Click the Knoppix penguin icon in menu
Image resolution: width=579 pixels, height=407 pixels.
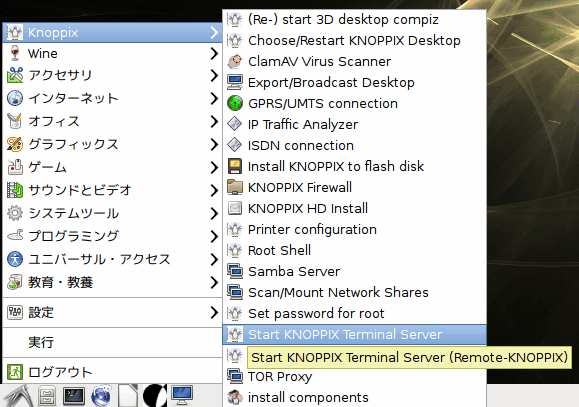[x=15, y=33]
